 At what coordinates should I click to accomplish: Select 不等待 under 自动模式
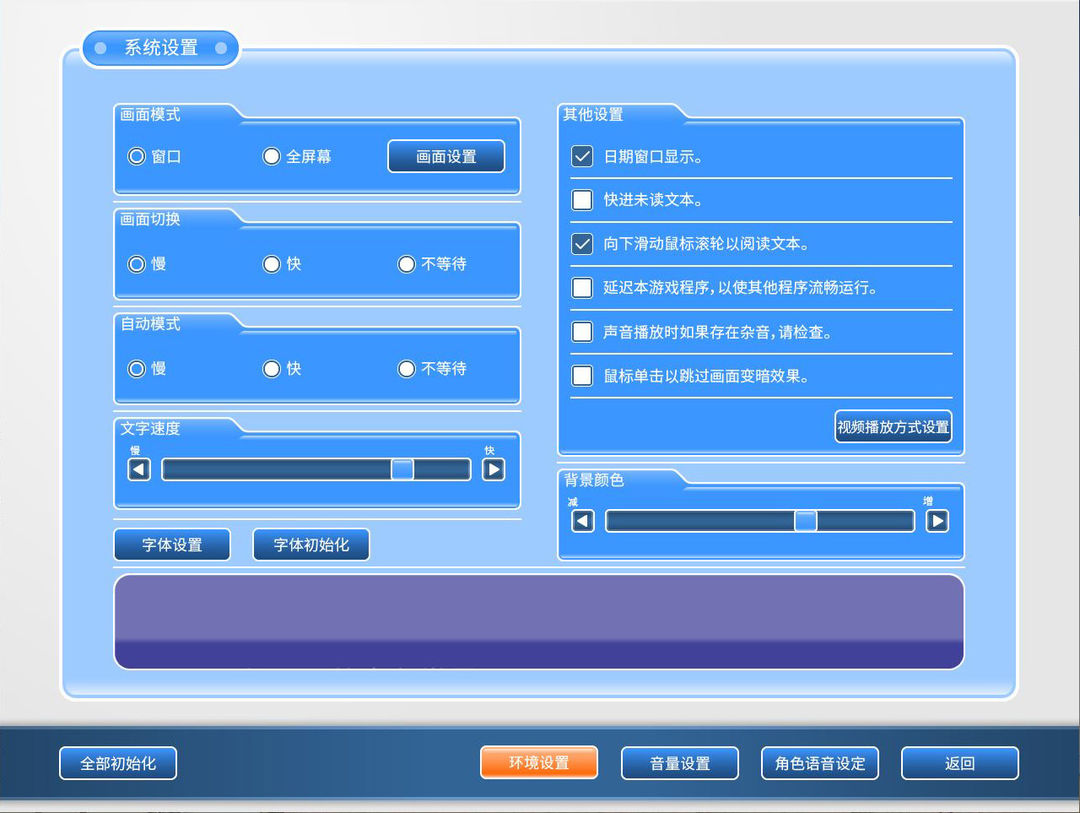pyautogui.click(x=406, y=368)
